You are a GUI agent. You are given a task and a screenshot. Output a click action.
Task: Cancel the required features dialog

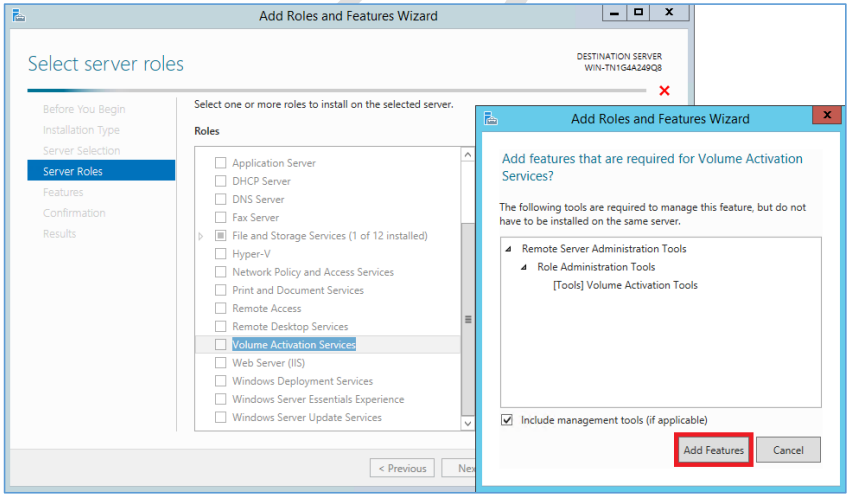[x=788, y=450]
